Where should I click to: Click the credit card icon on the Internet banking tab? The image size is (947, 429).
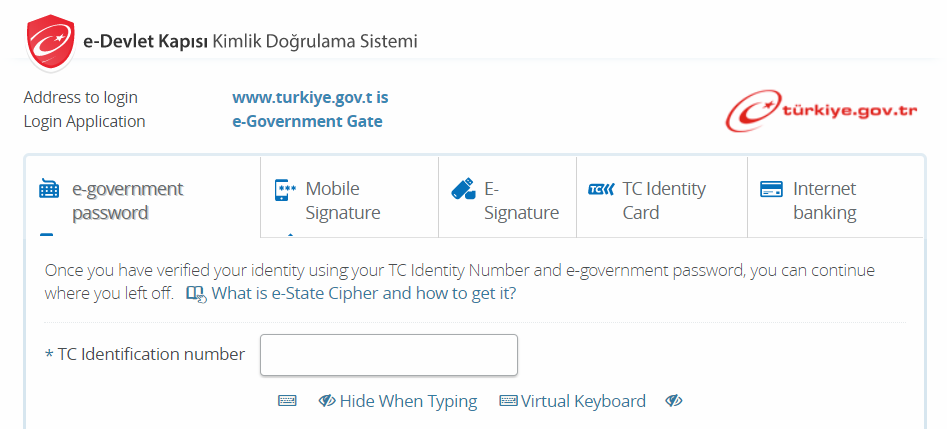coord(771,189)
